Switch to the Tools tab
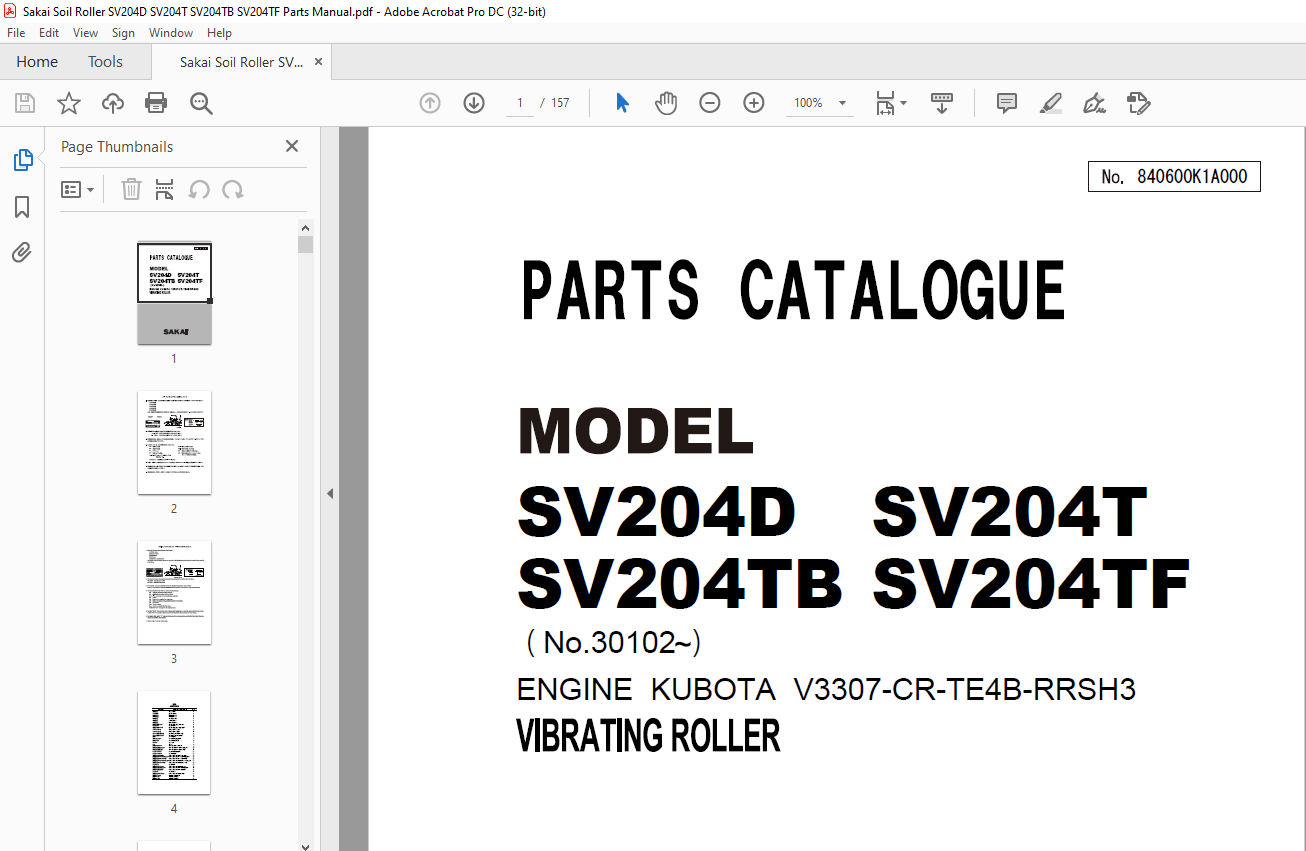This screenshot has width=1306, height=851. pos(105,62)
